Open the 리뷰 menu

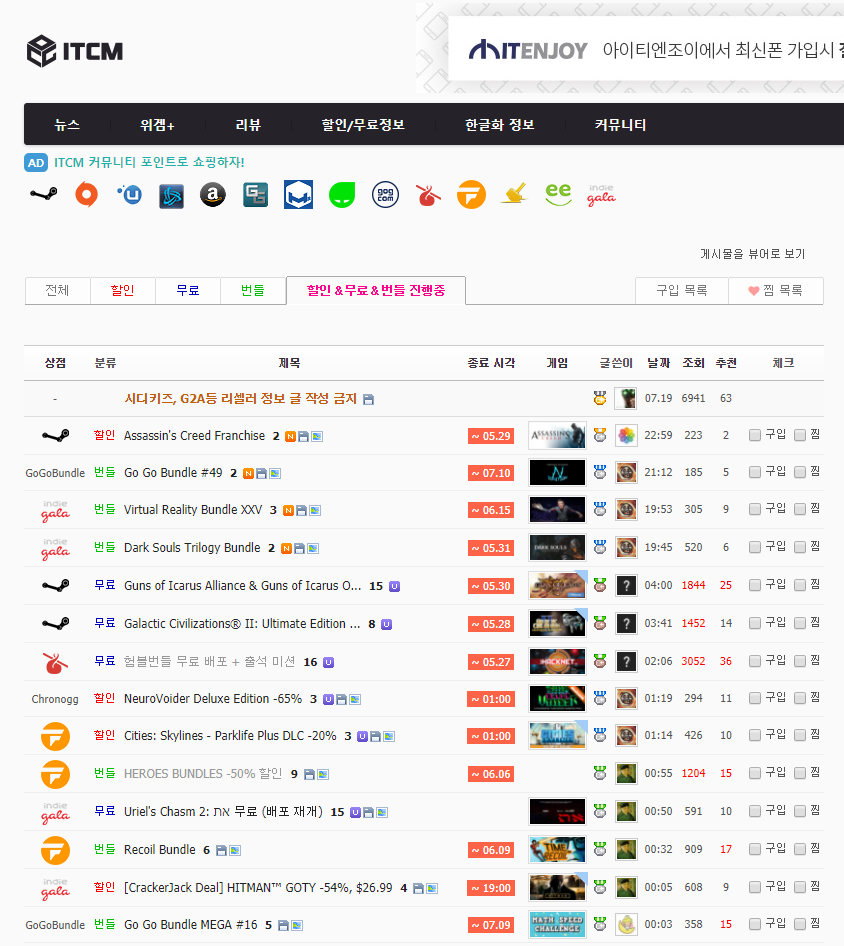[x=248, y=125]
